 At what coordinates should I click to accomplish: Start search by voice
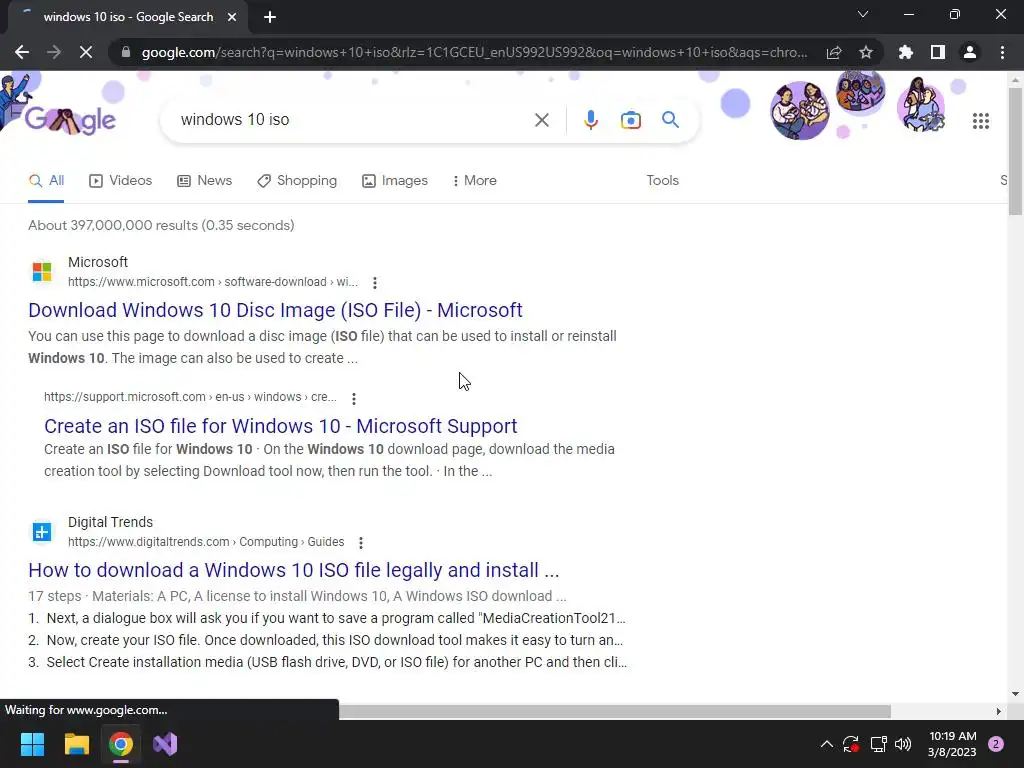pos(591,120)
